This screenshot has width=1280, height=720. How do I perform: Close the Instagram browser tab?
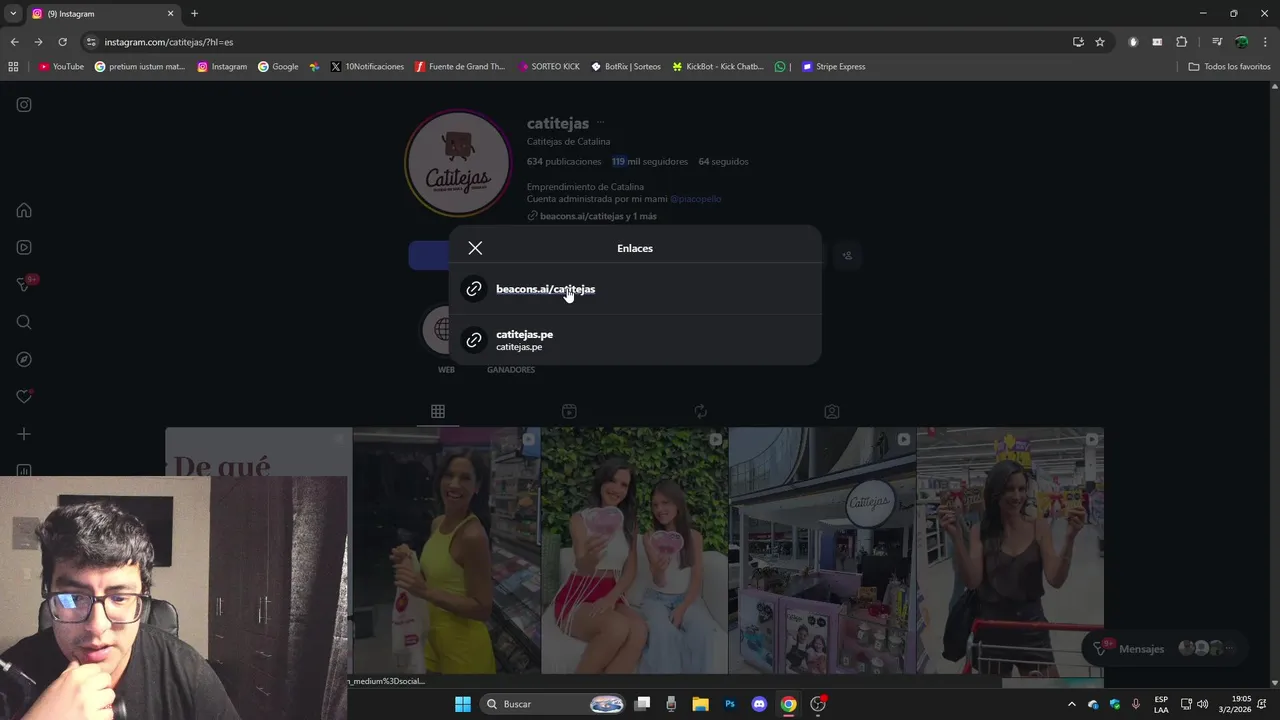170,14
